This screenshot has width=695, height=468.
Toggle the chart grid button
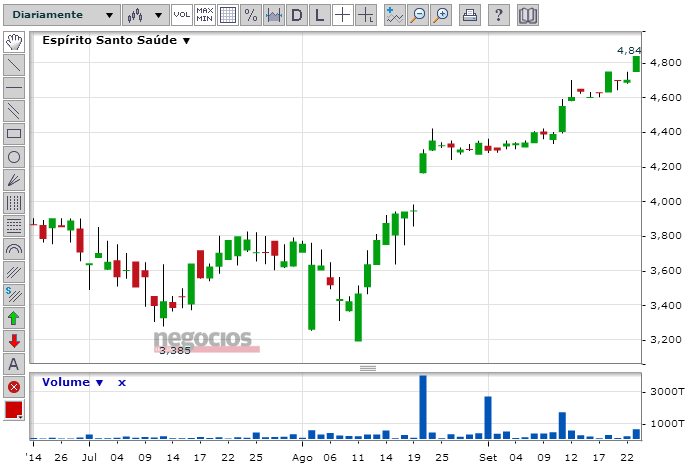pyautogui.click(x=228, y=15)
